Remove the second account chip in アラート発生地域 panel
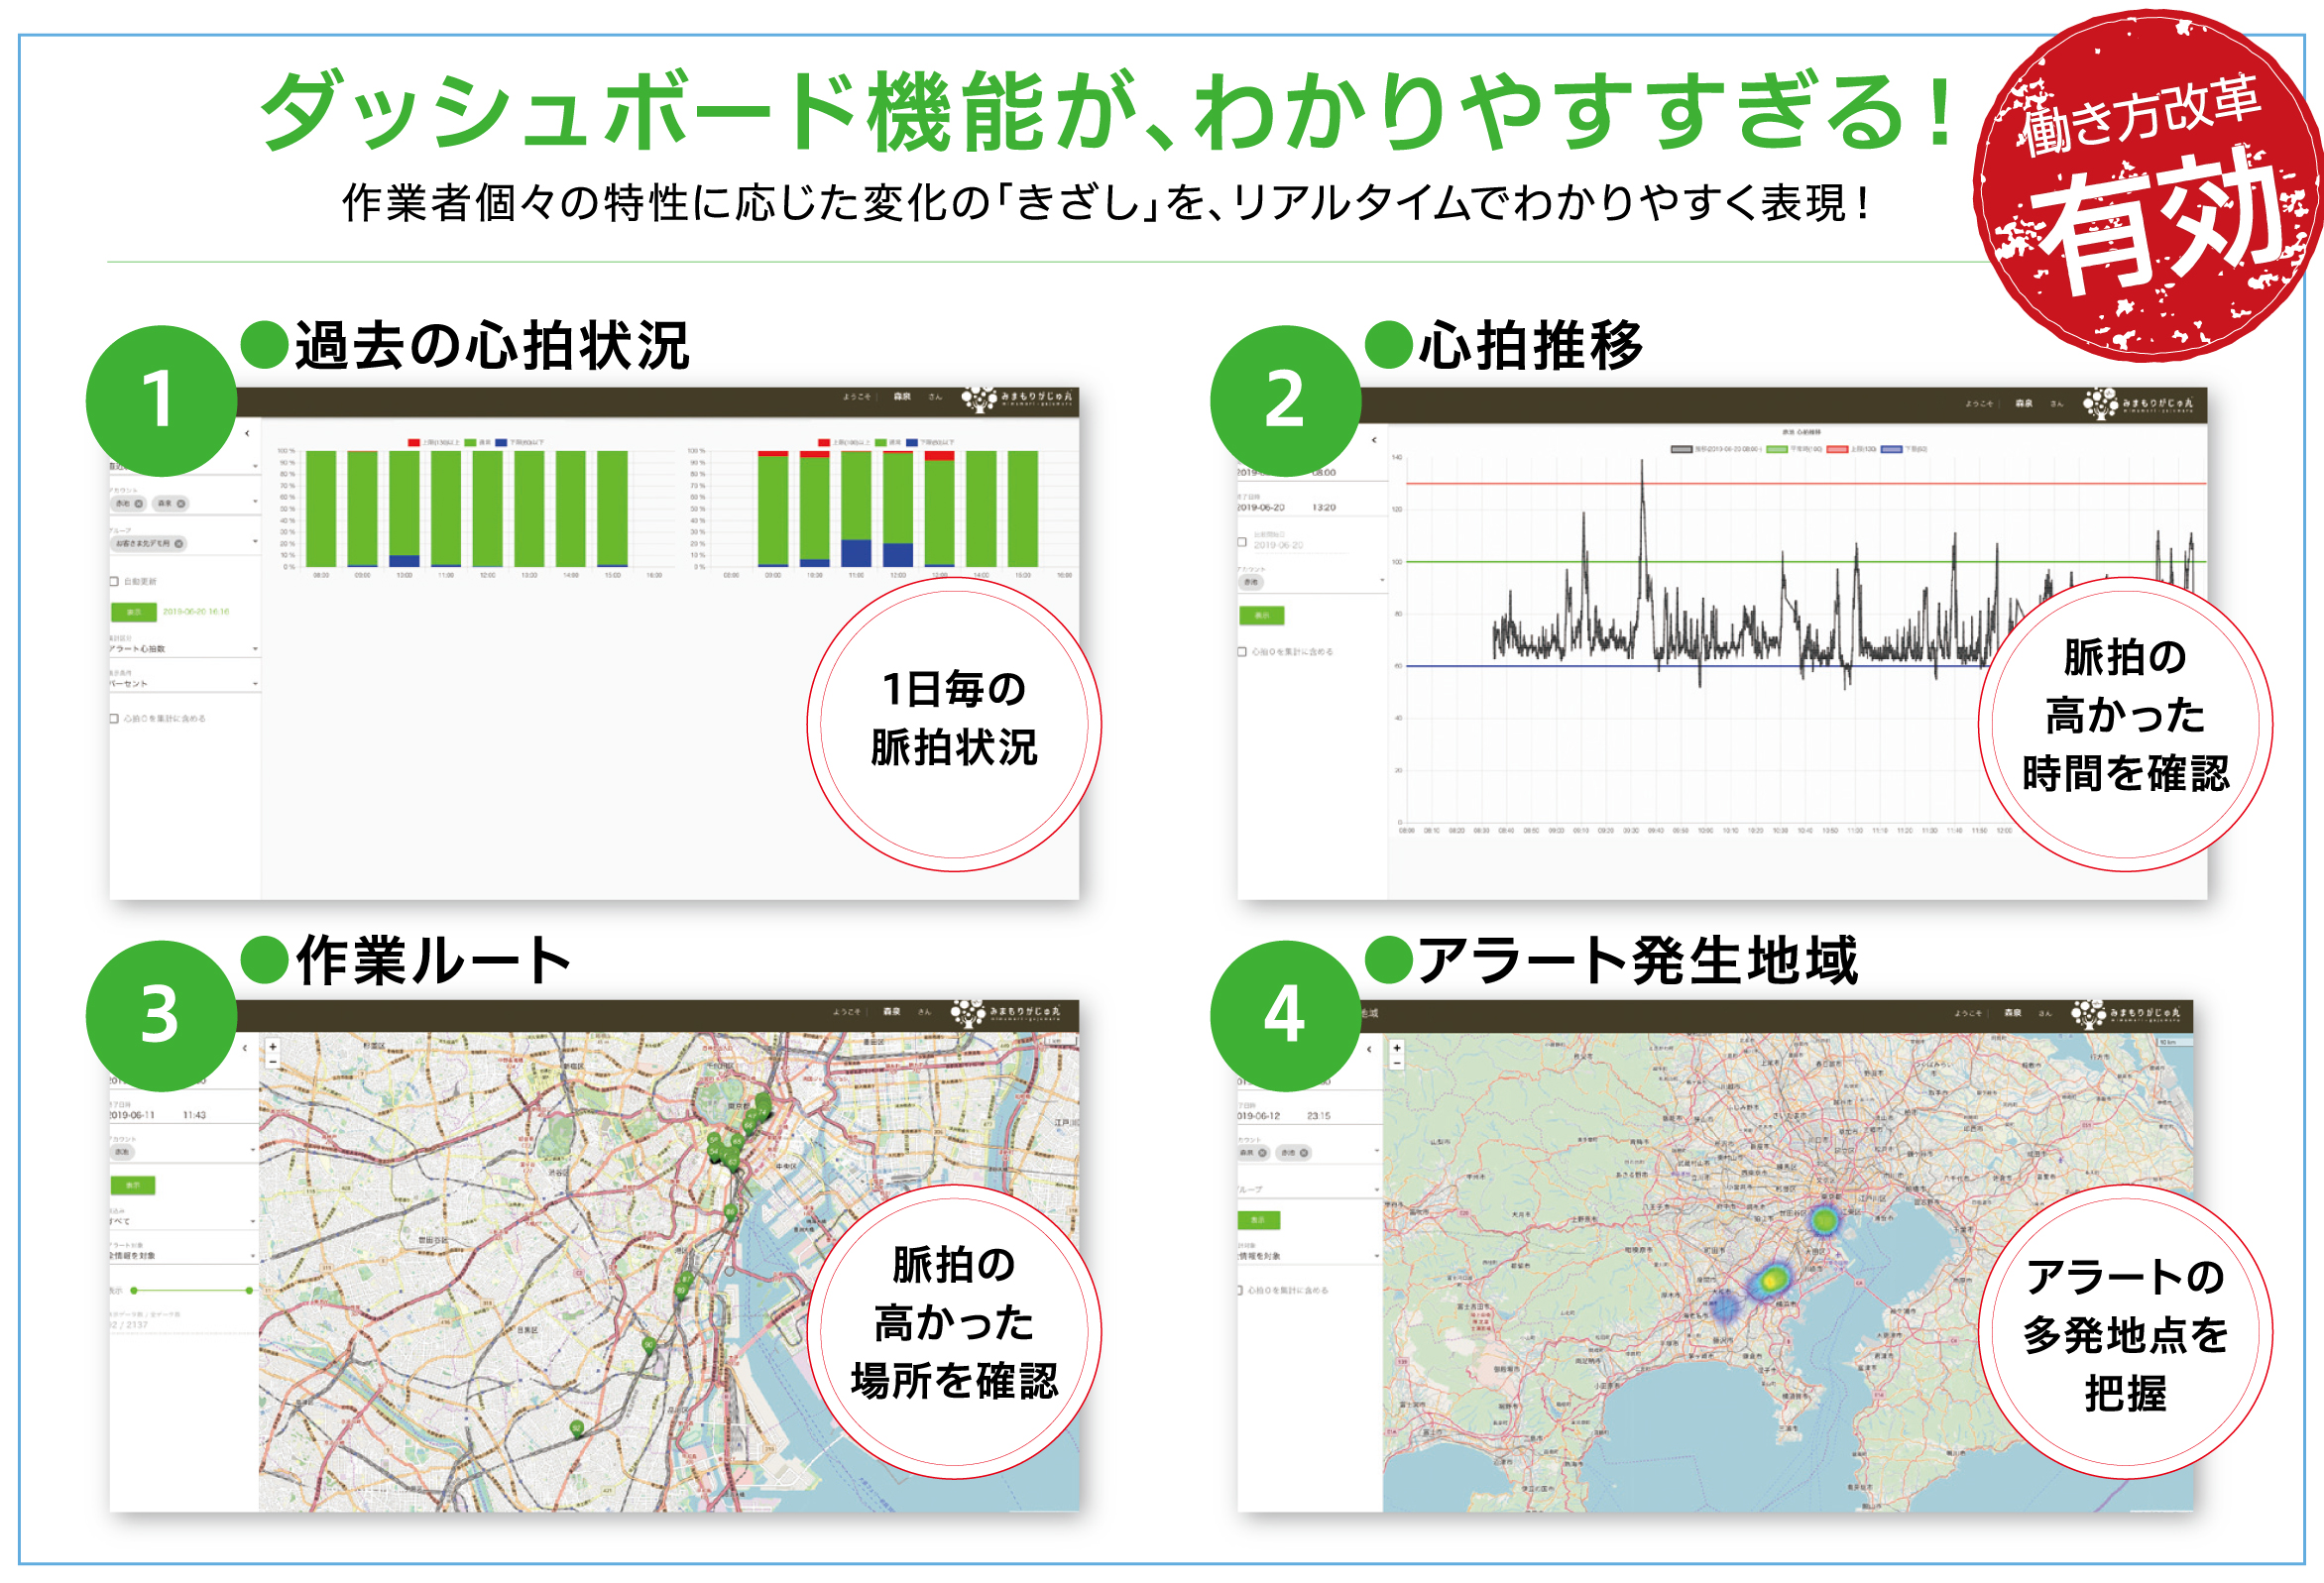This screenshot has width=2324, height=1583. click(1304, 1153)
